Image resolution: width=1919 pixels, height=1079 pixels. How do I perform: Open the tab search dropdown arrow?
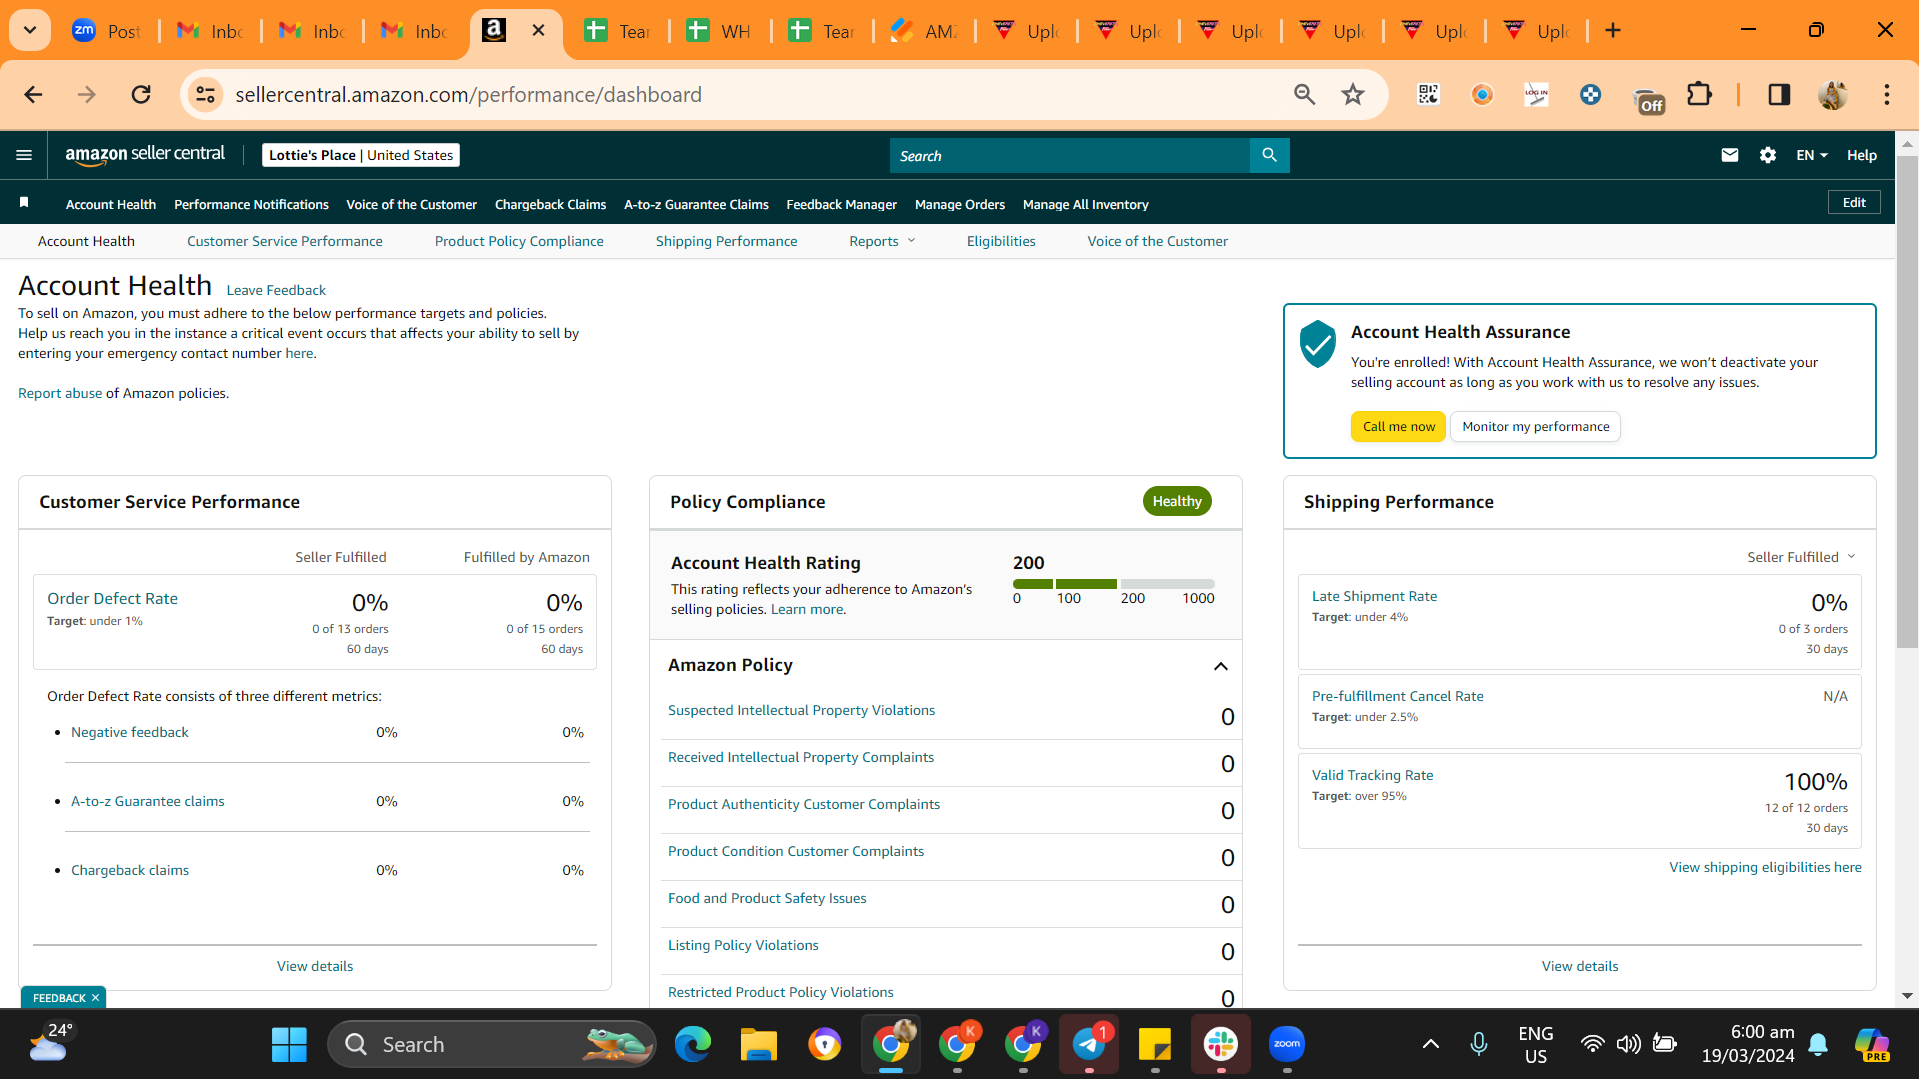click(30, 30)
